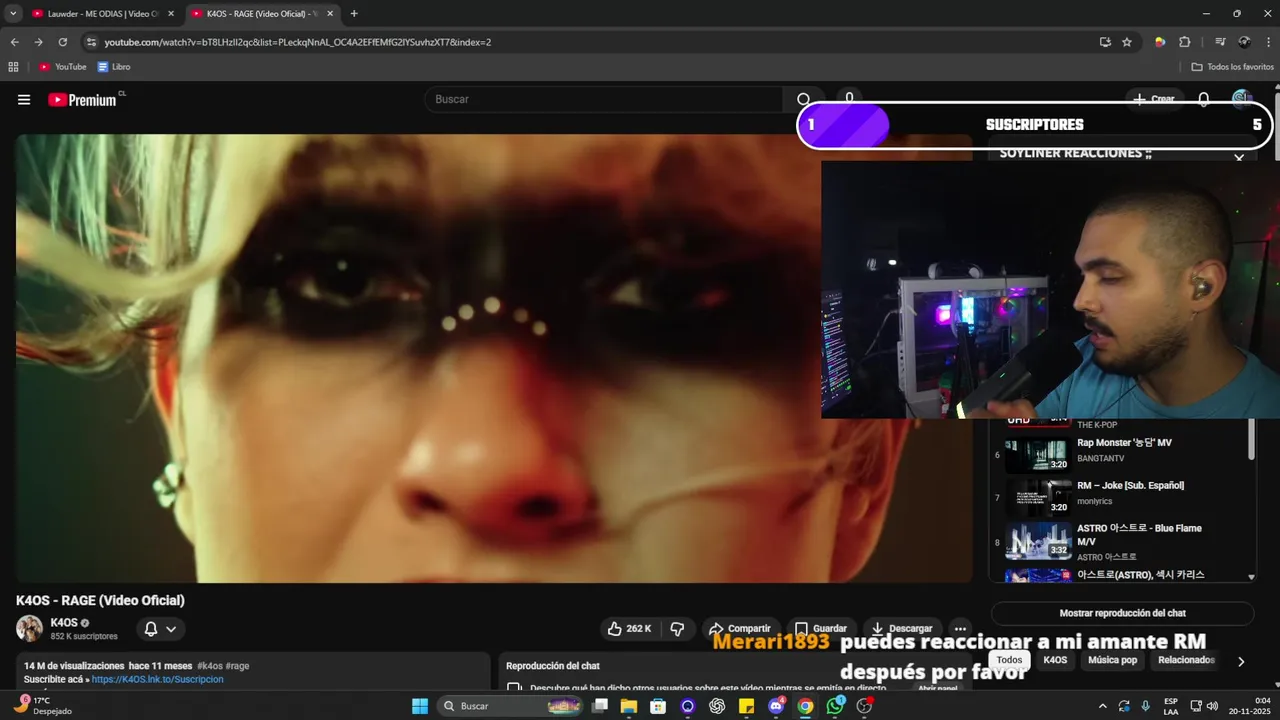The width and height of the screenshot is (1280, 720).
Task: Open Chrome media controls icon
Action: [x=1220, y=42]
